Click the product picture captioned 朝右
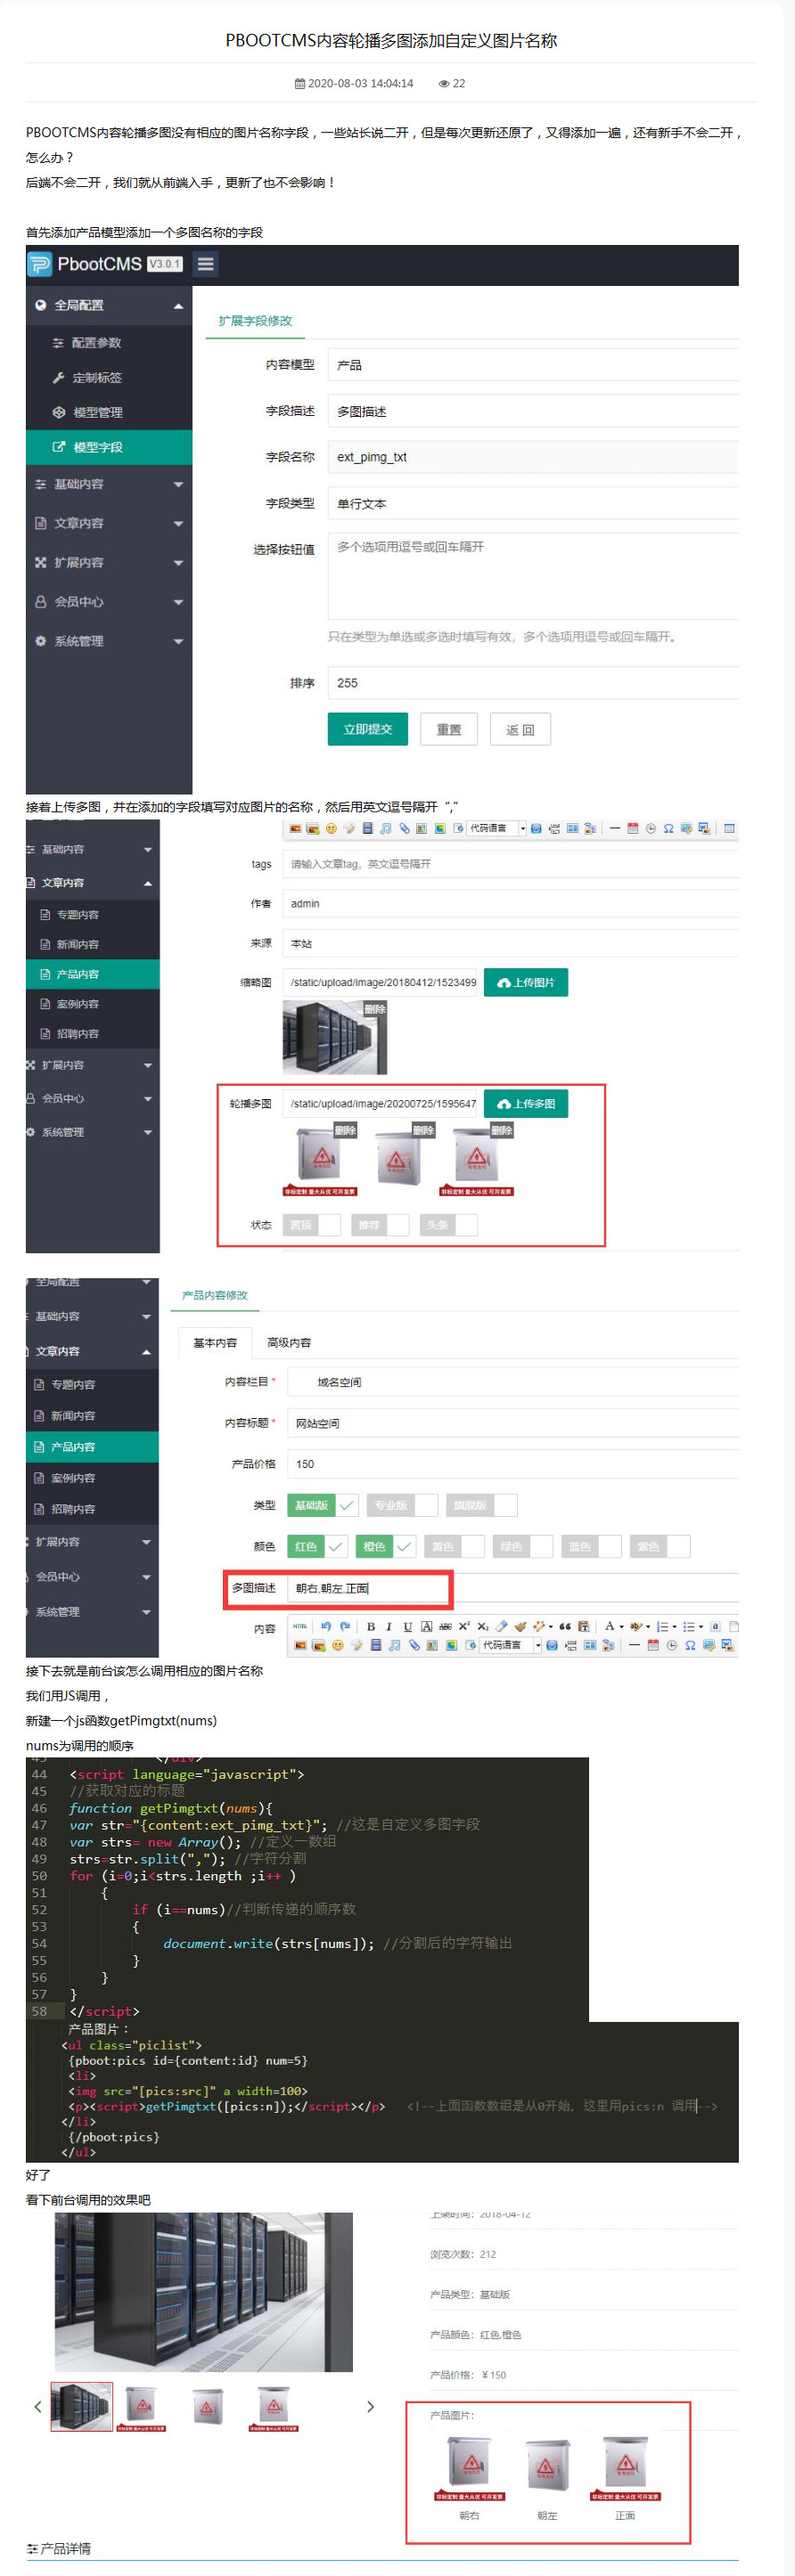Screen dimensions: 795x2576 tap(469, 2468)
